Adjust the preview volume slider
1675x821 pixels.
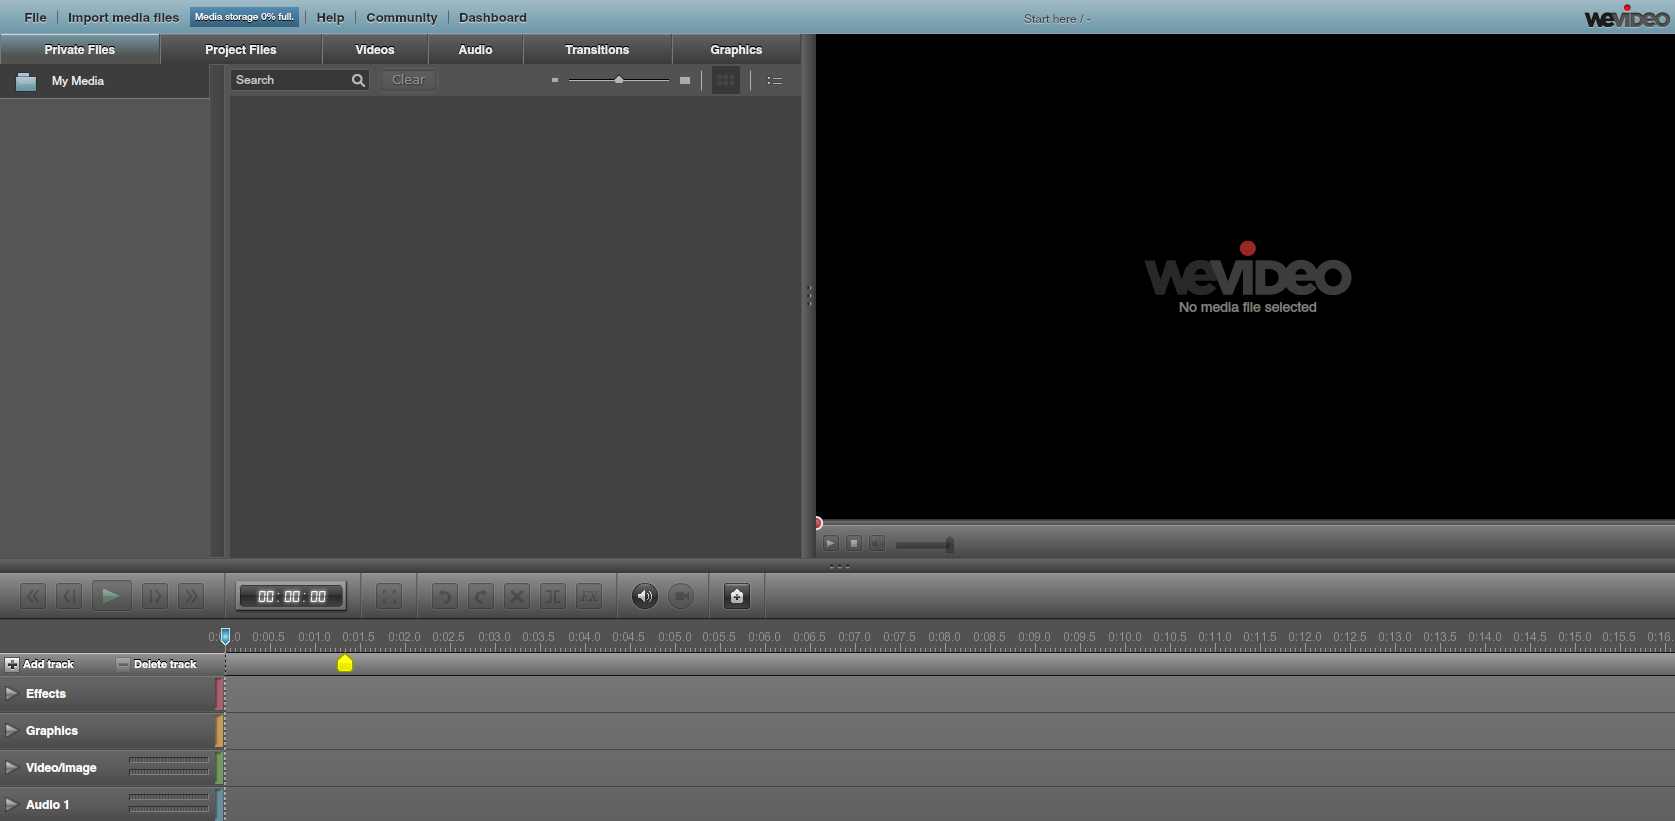coord(924,545)
